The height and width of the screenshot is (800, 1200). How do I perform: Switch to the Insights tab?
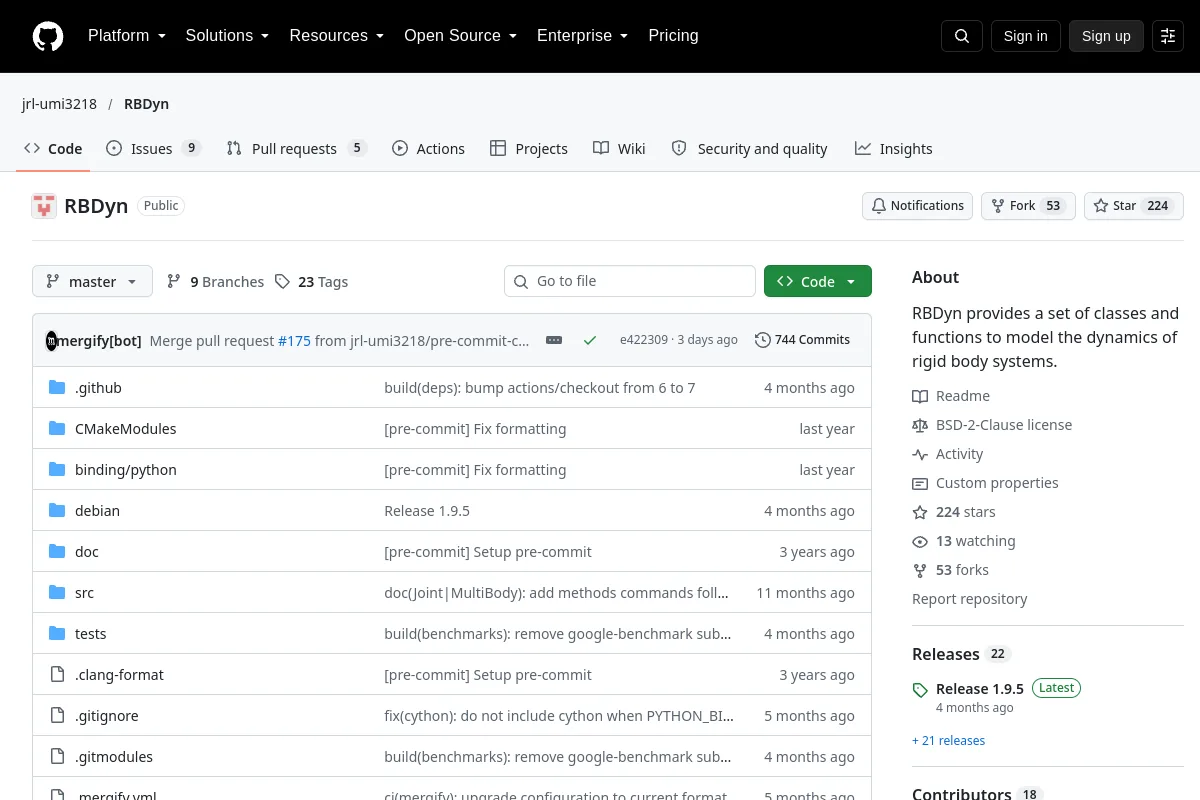[x=894, y=148]
